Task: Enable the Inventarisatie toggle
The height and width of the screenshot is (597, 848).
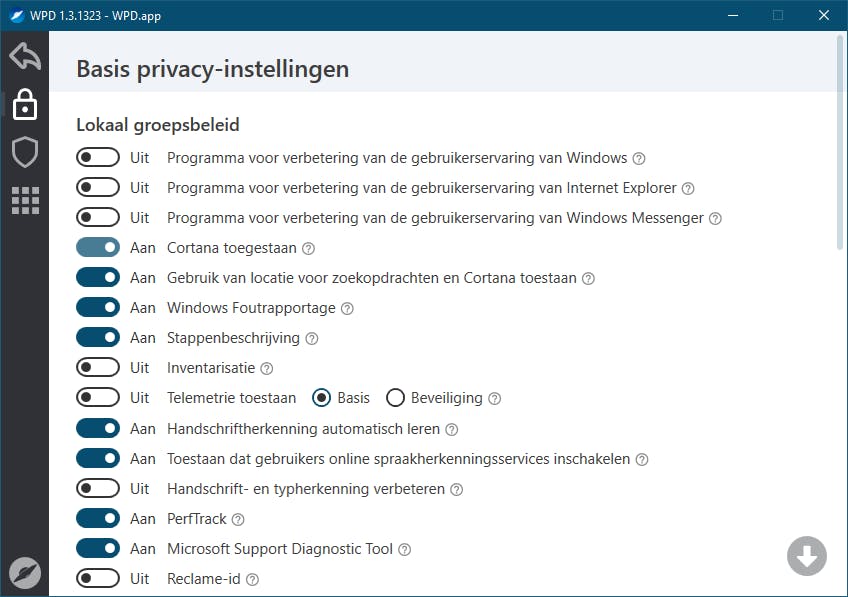Action: (97, 368)
